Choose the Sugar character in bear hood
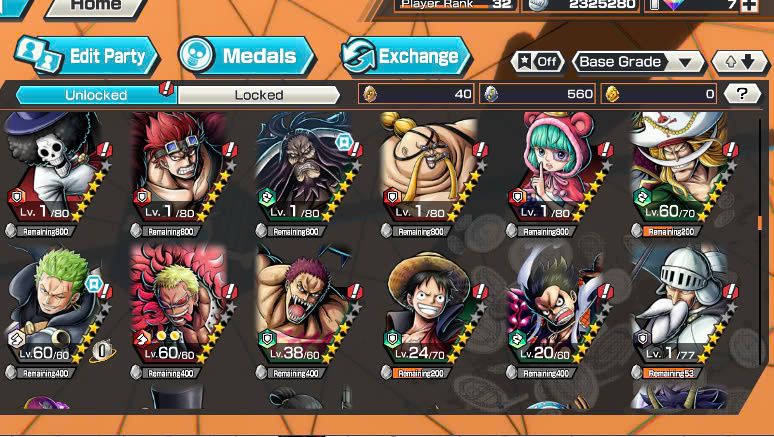The height and width of the screenshot is (437, 774). tap(558, 167)
